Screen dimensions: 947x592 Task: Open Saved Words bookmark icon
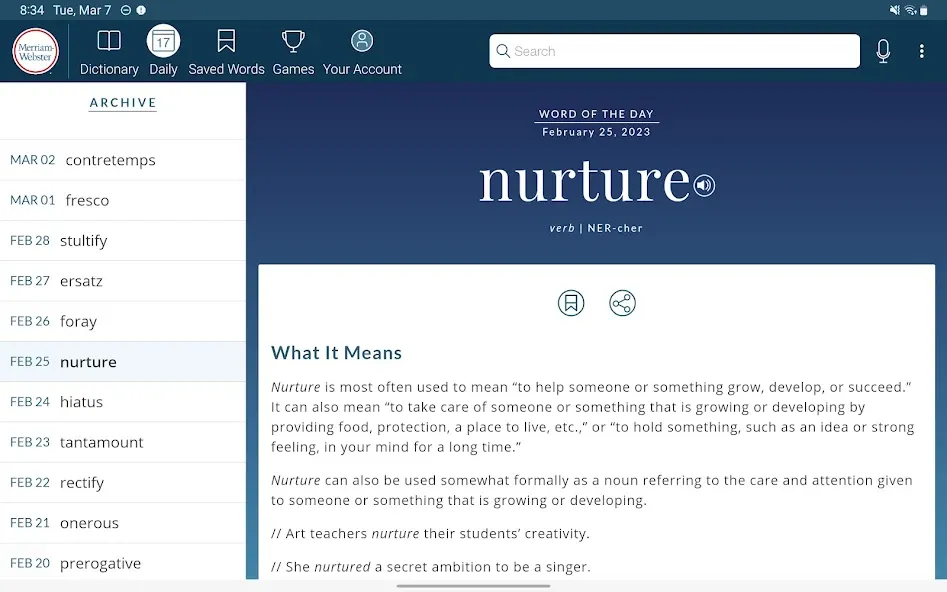pos(226,41)
